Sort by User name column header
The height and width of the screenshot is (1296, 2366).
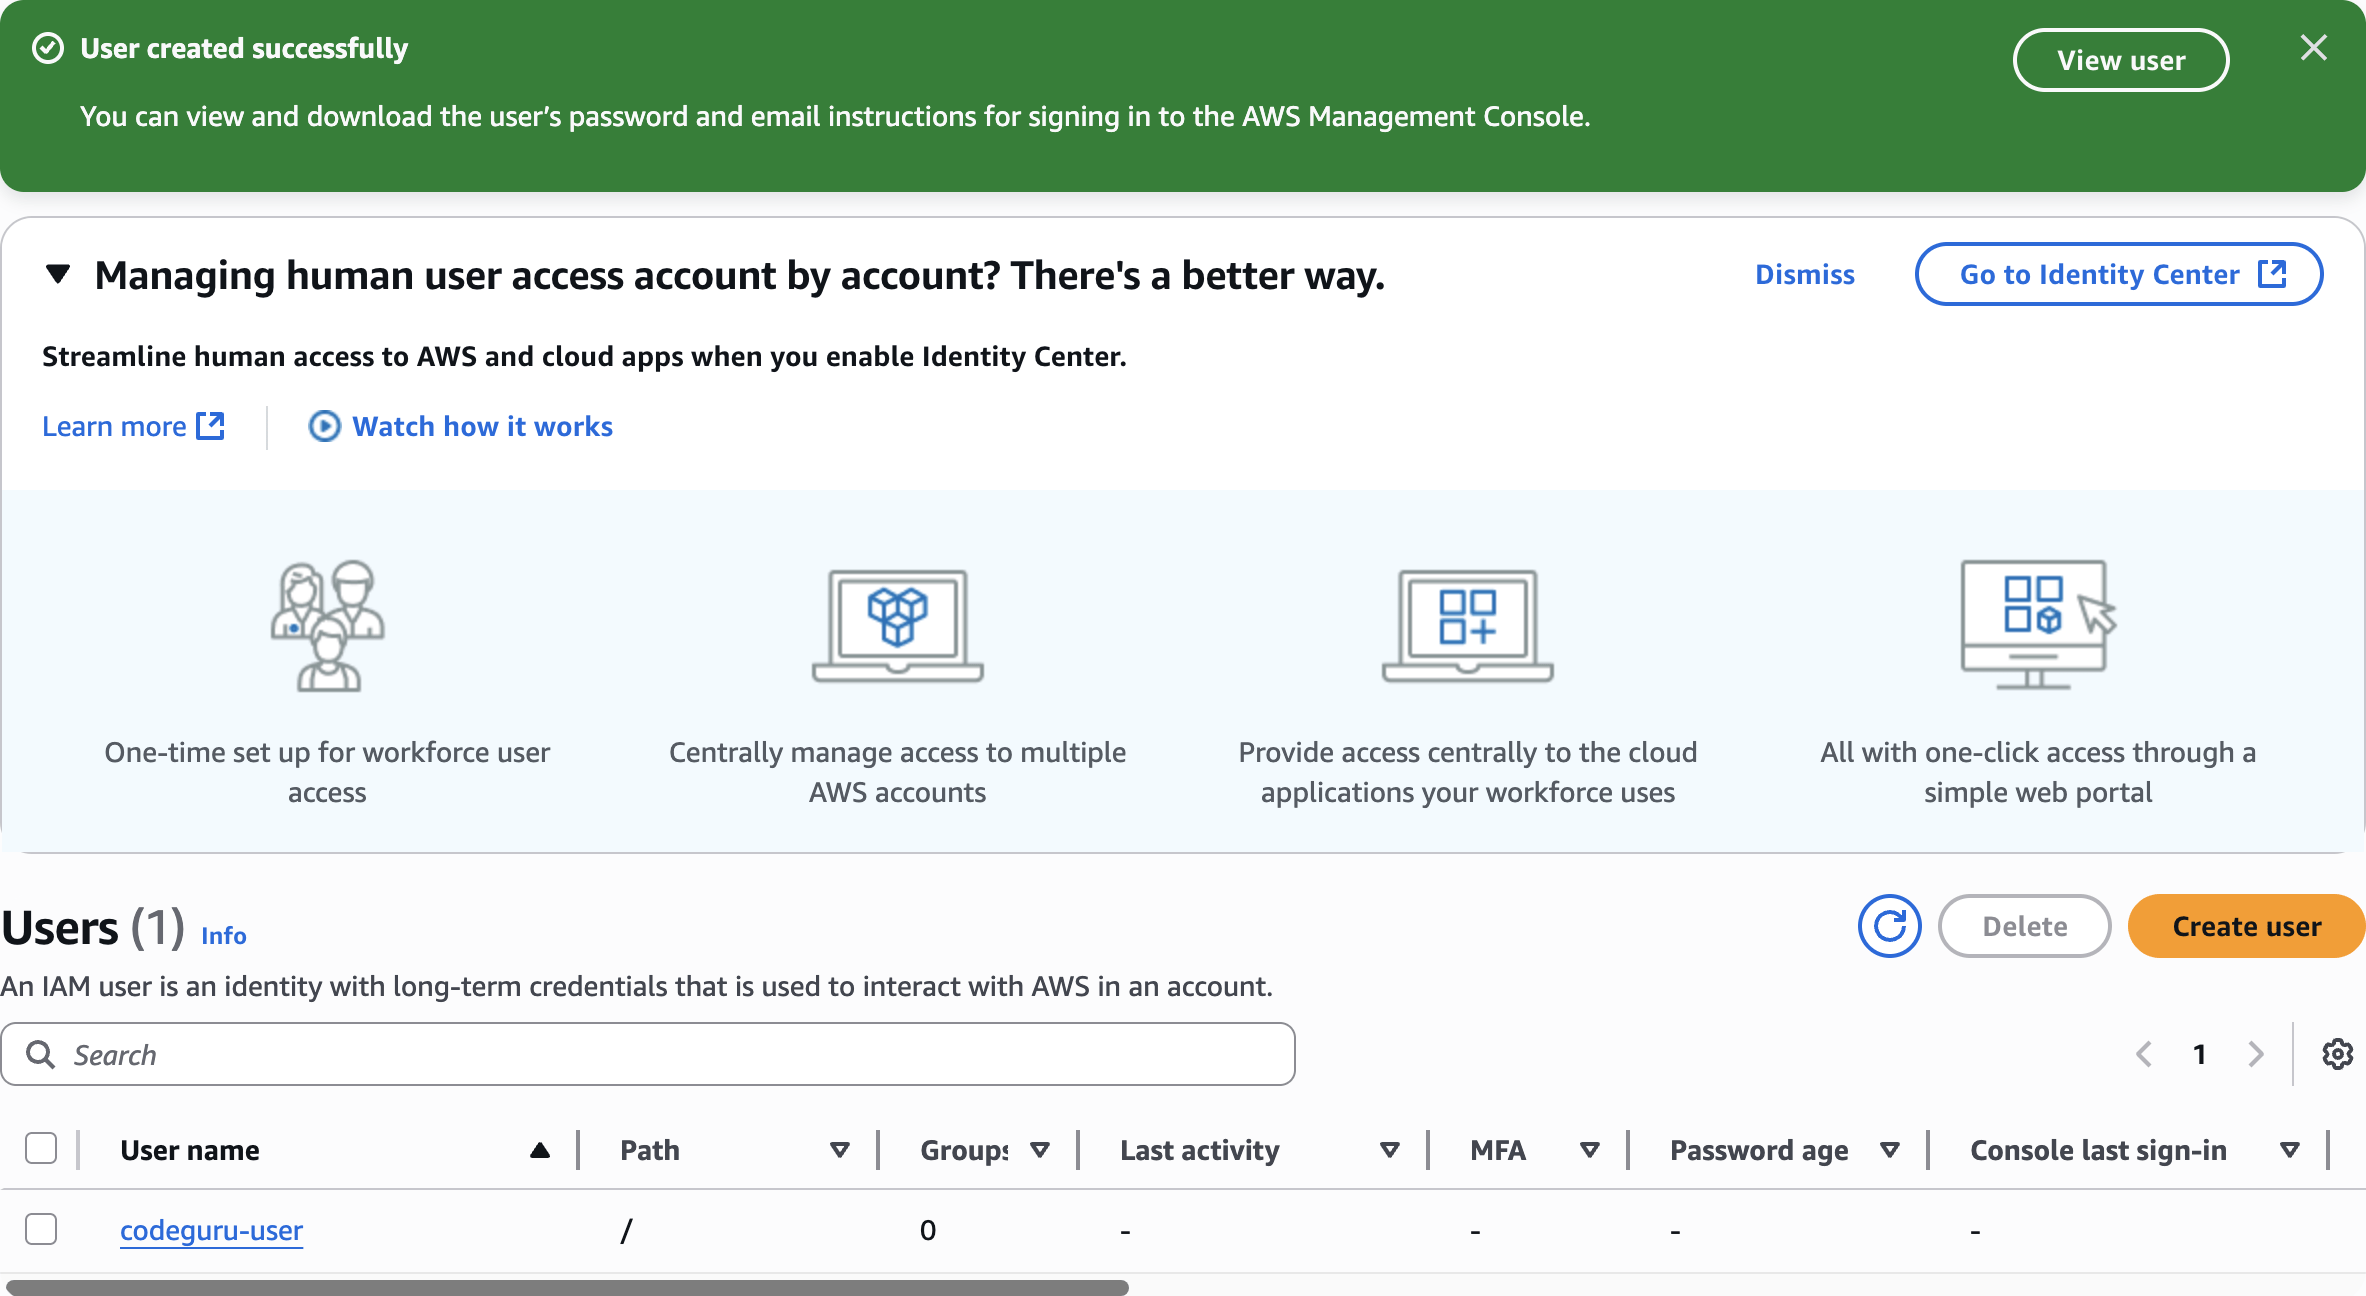coord(190,1150)
